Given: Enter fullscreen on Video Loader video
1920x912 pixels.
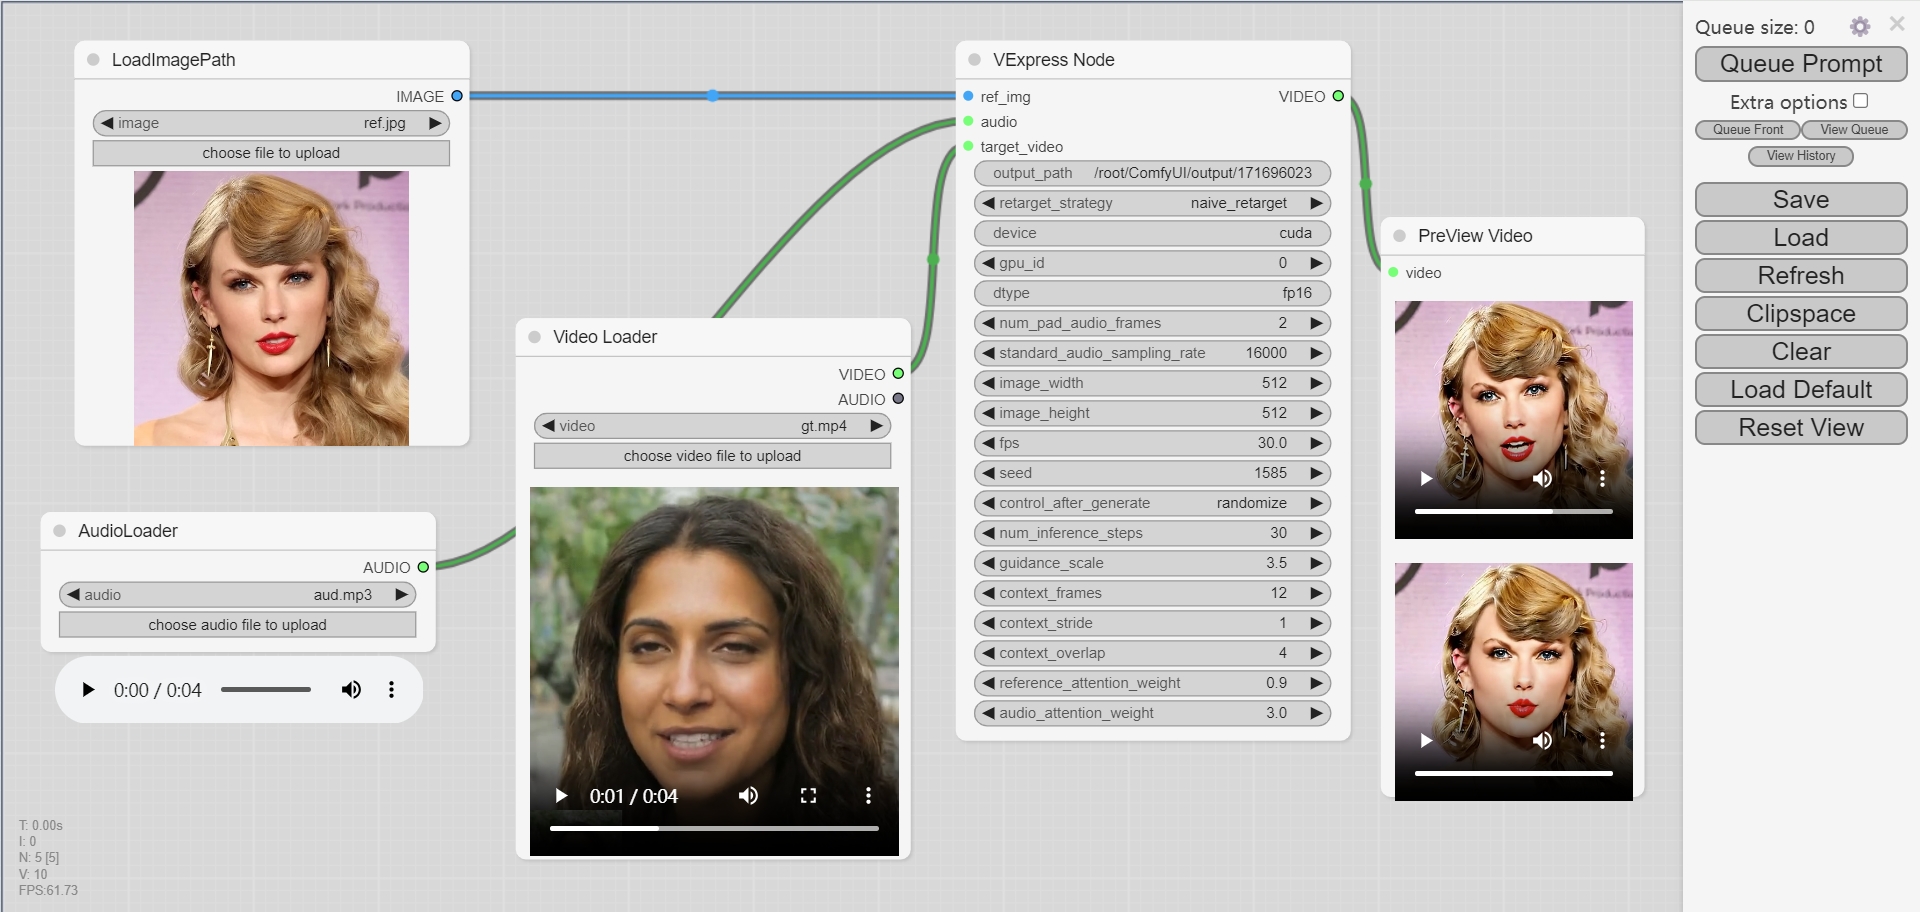Looking at the screenshot, I should [x=808, y=796].
